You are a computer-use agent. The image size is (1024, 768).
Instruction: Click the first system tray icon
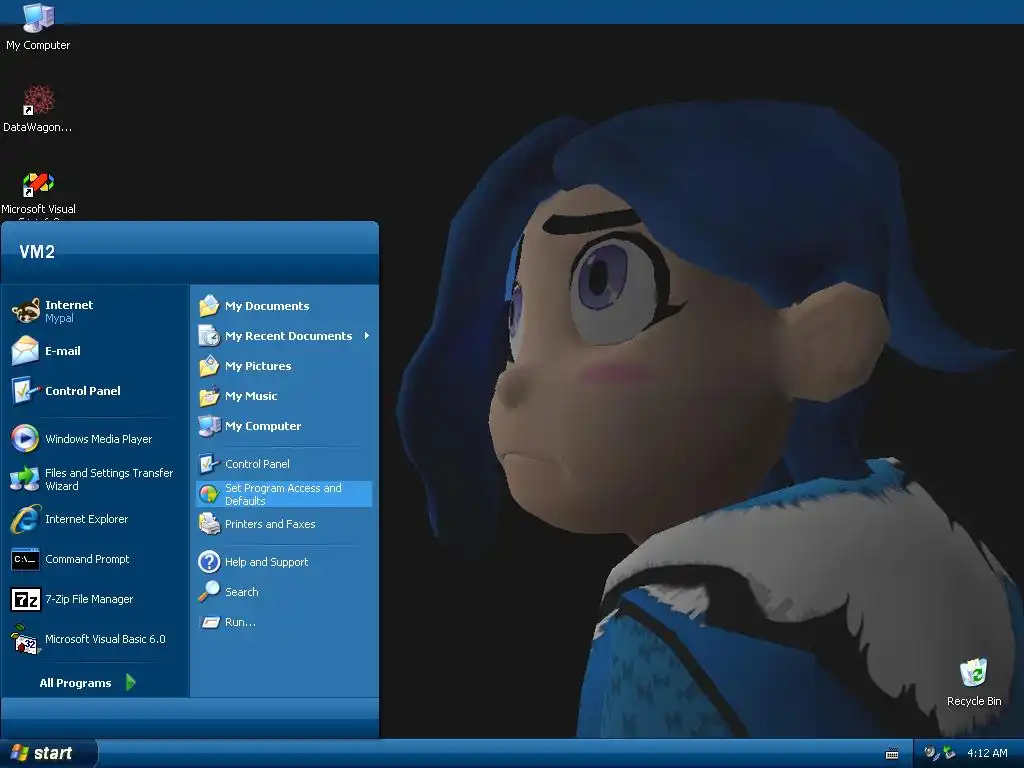pyautogui.click(x=931, y=753)
